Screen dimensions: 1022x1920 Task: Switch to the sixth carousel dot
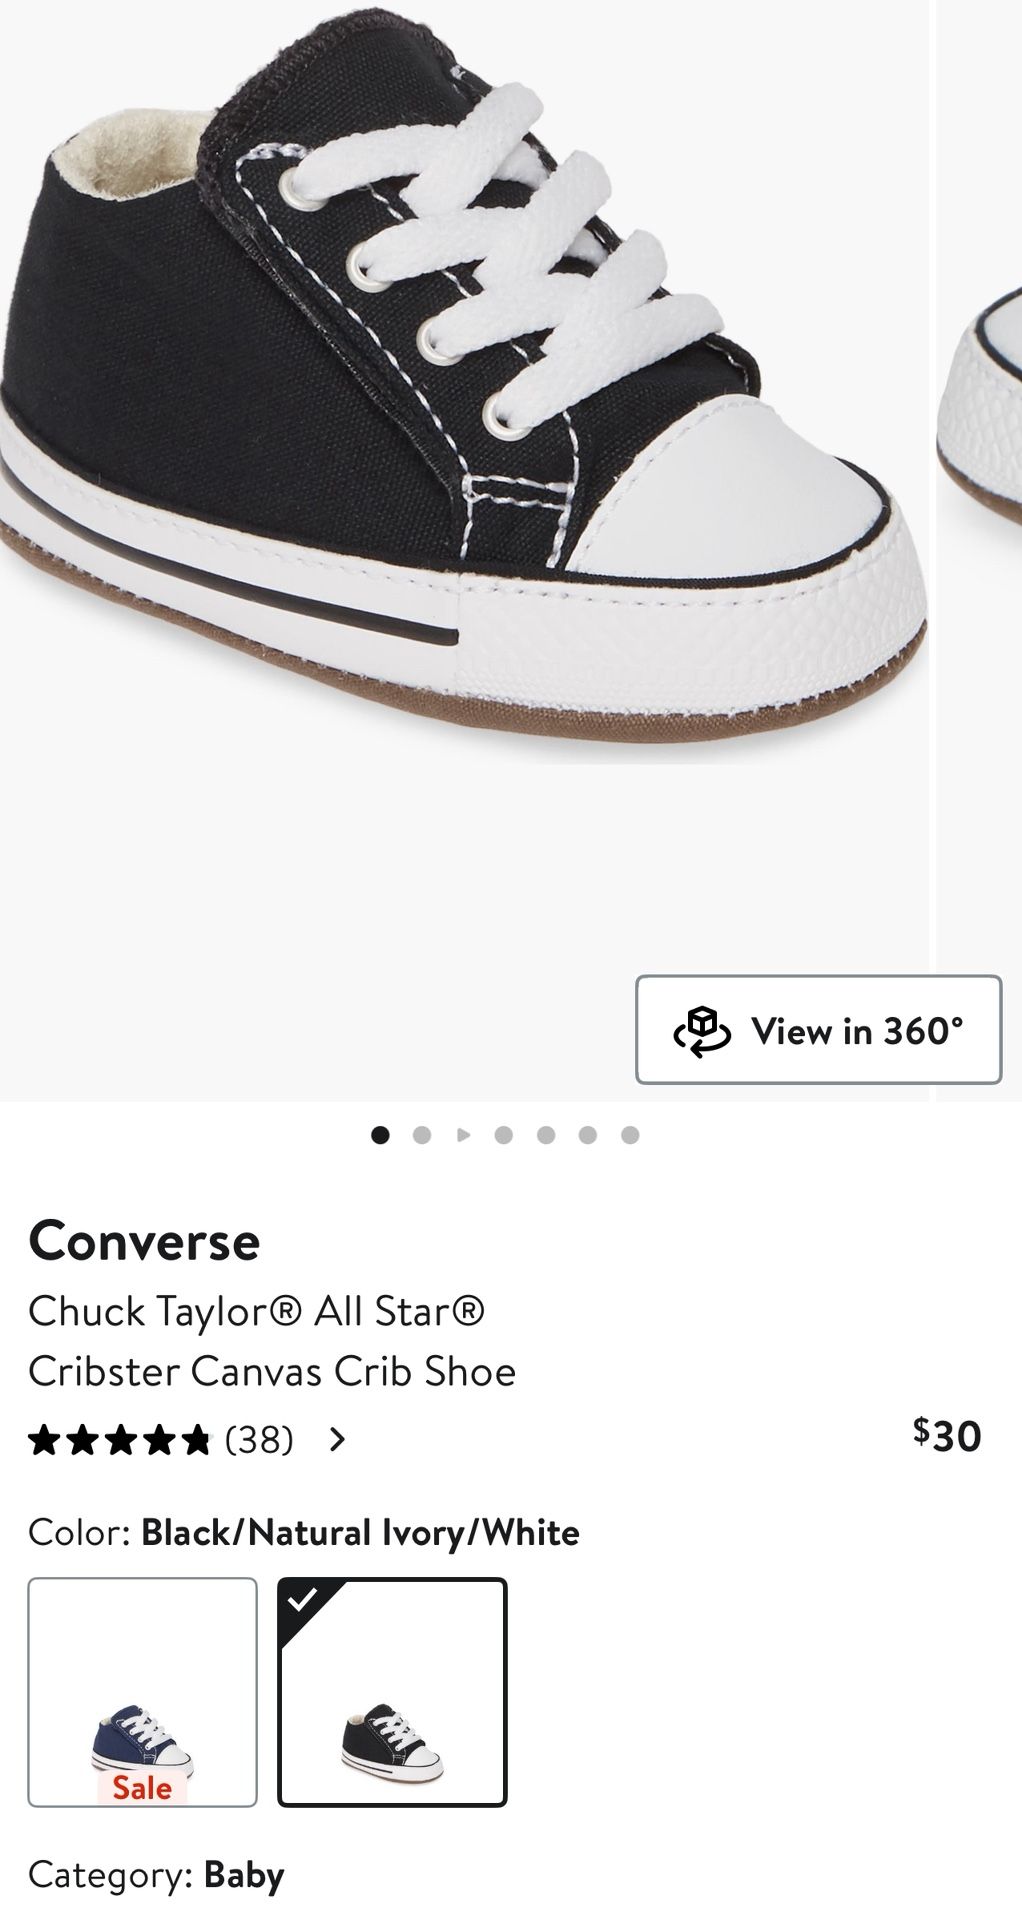[x=588, y=1135]
